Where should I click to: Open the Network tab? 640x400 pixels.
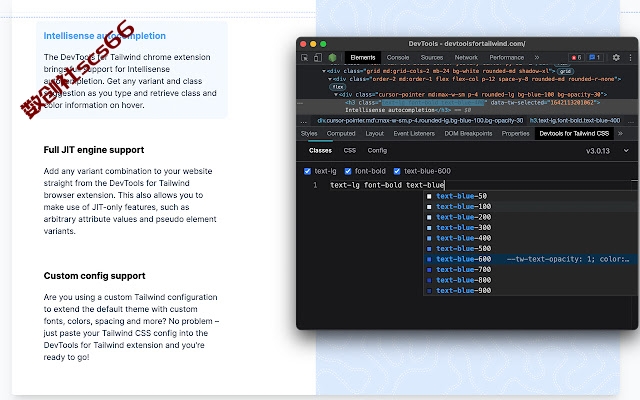pyautogui.click(x=466, y=58)
